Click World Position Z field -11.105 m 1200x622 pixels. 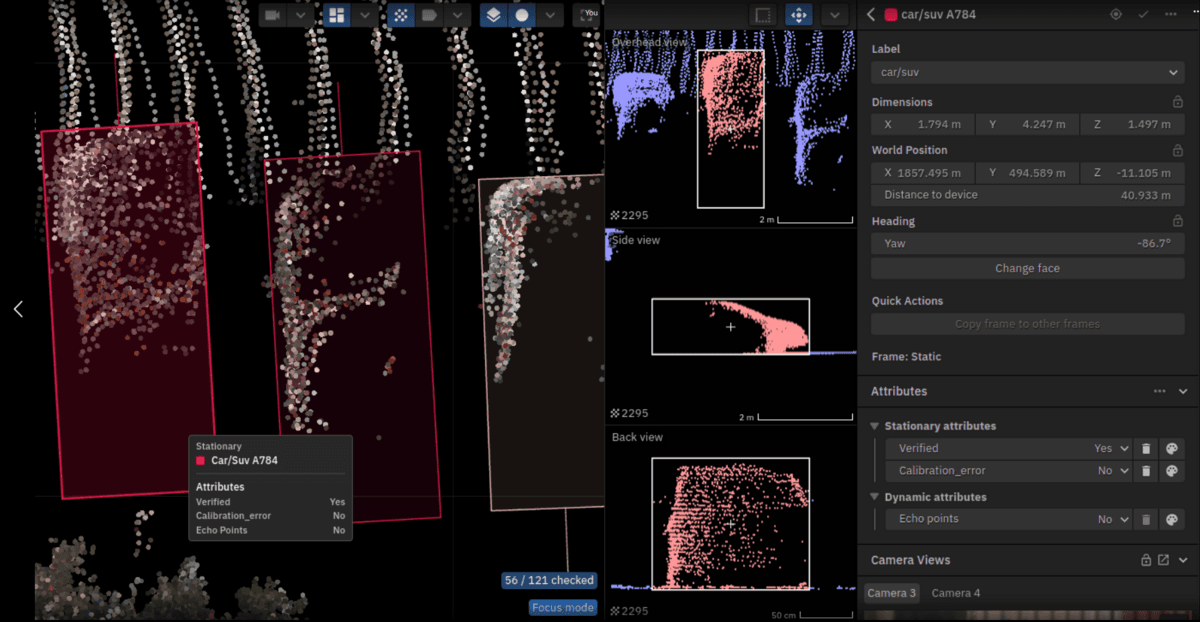click(1133, 172)
